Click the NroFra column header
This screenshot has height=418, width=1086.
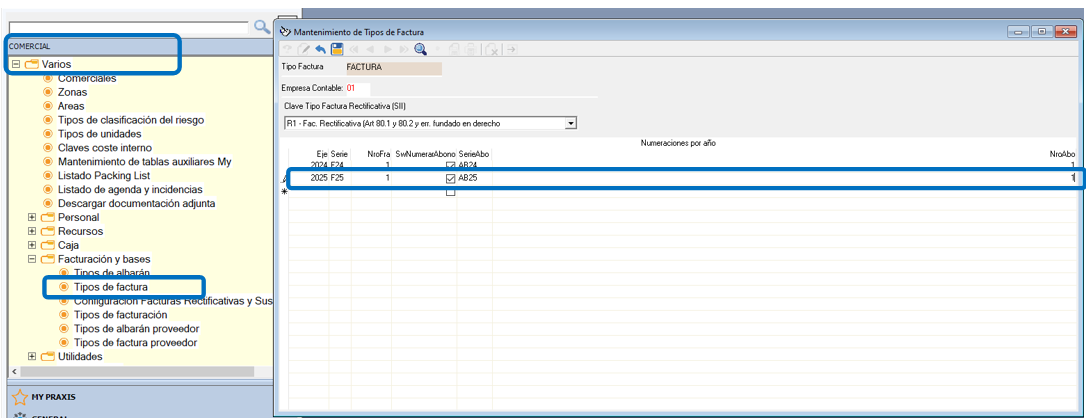pyautogui.click(x=380, y=154)
